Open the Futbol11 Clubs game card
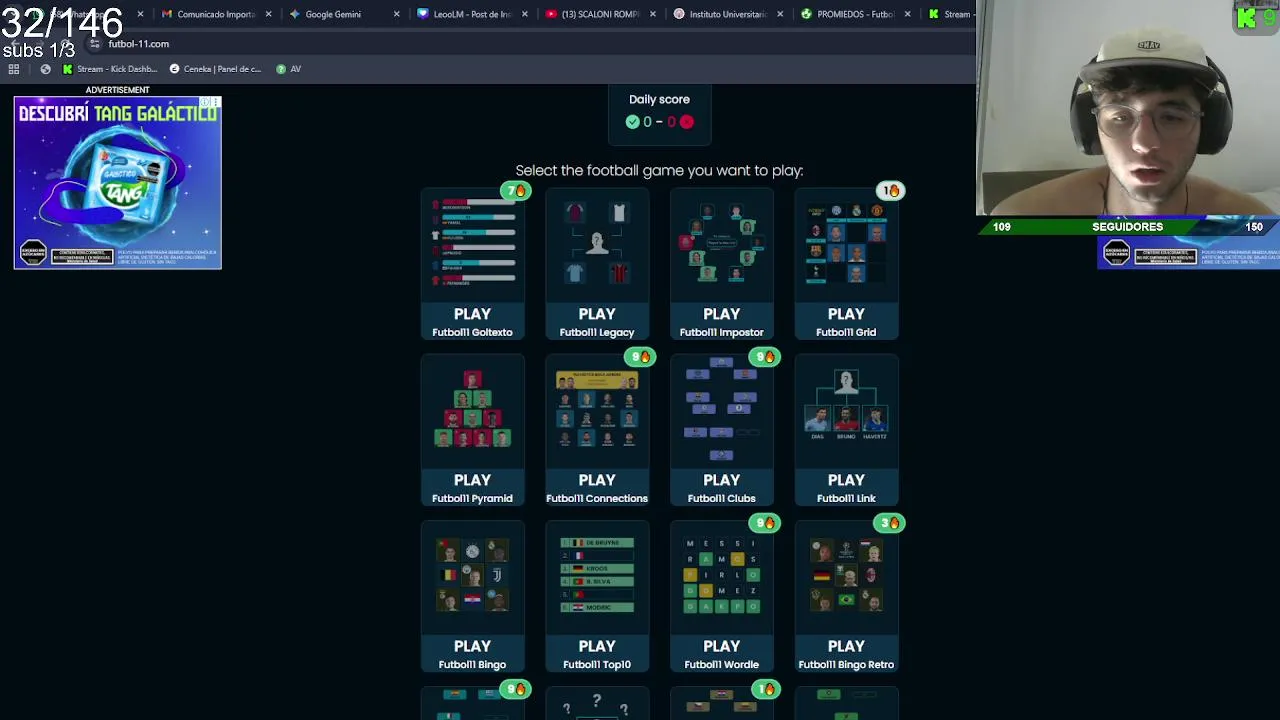This screenshot has height=720, width=1280. point(721,431)
